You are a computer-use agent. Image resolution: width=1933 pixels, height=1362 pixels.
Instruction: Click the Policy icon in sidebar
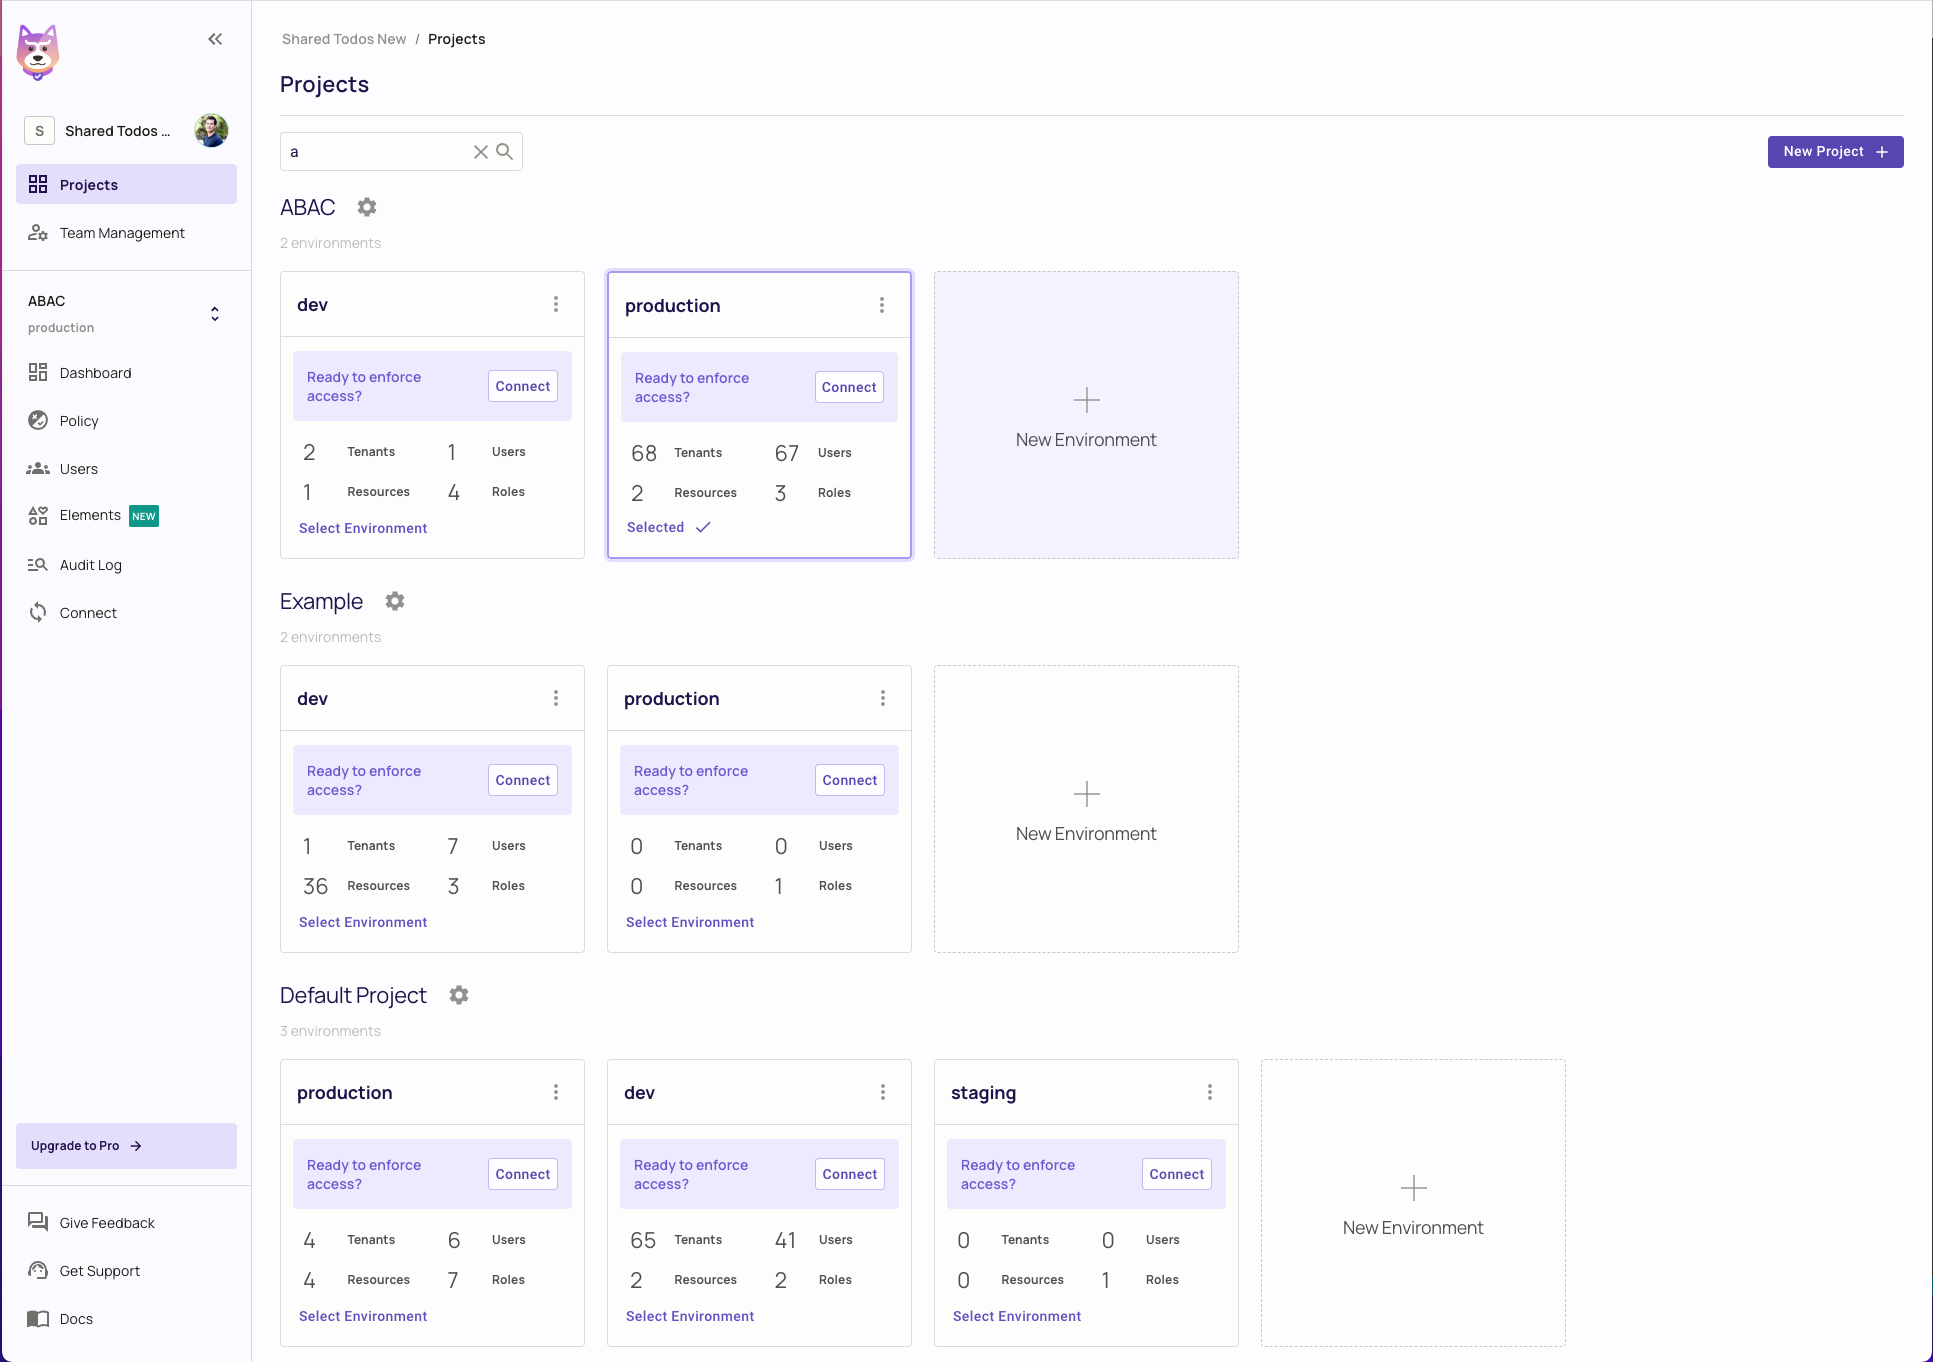[40, 420]
